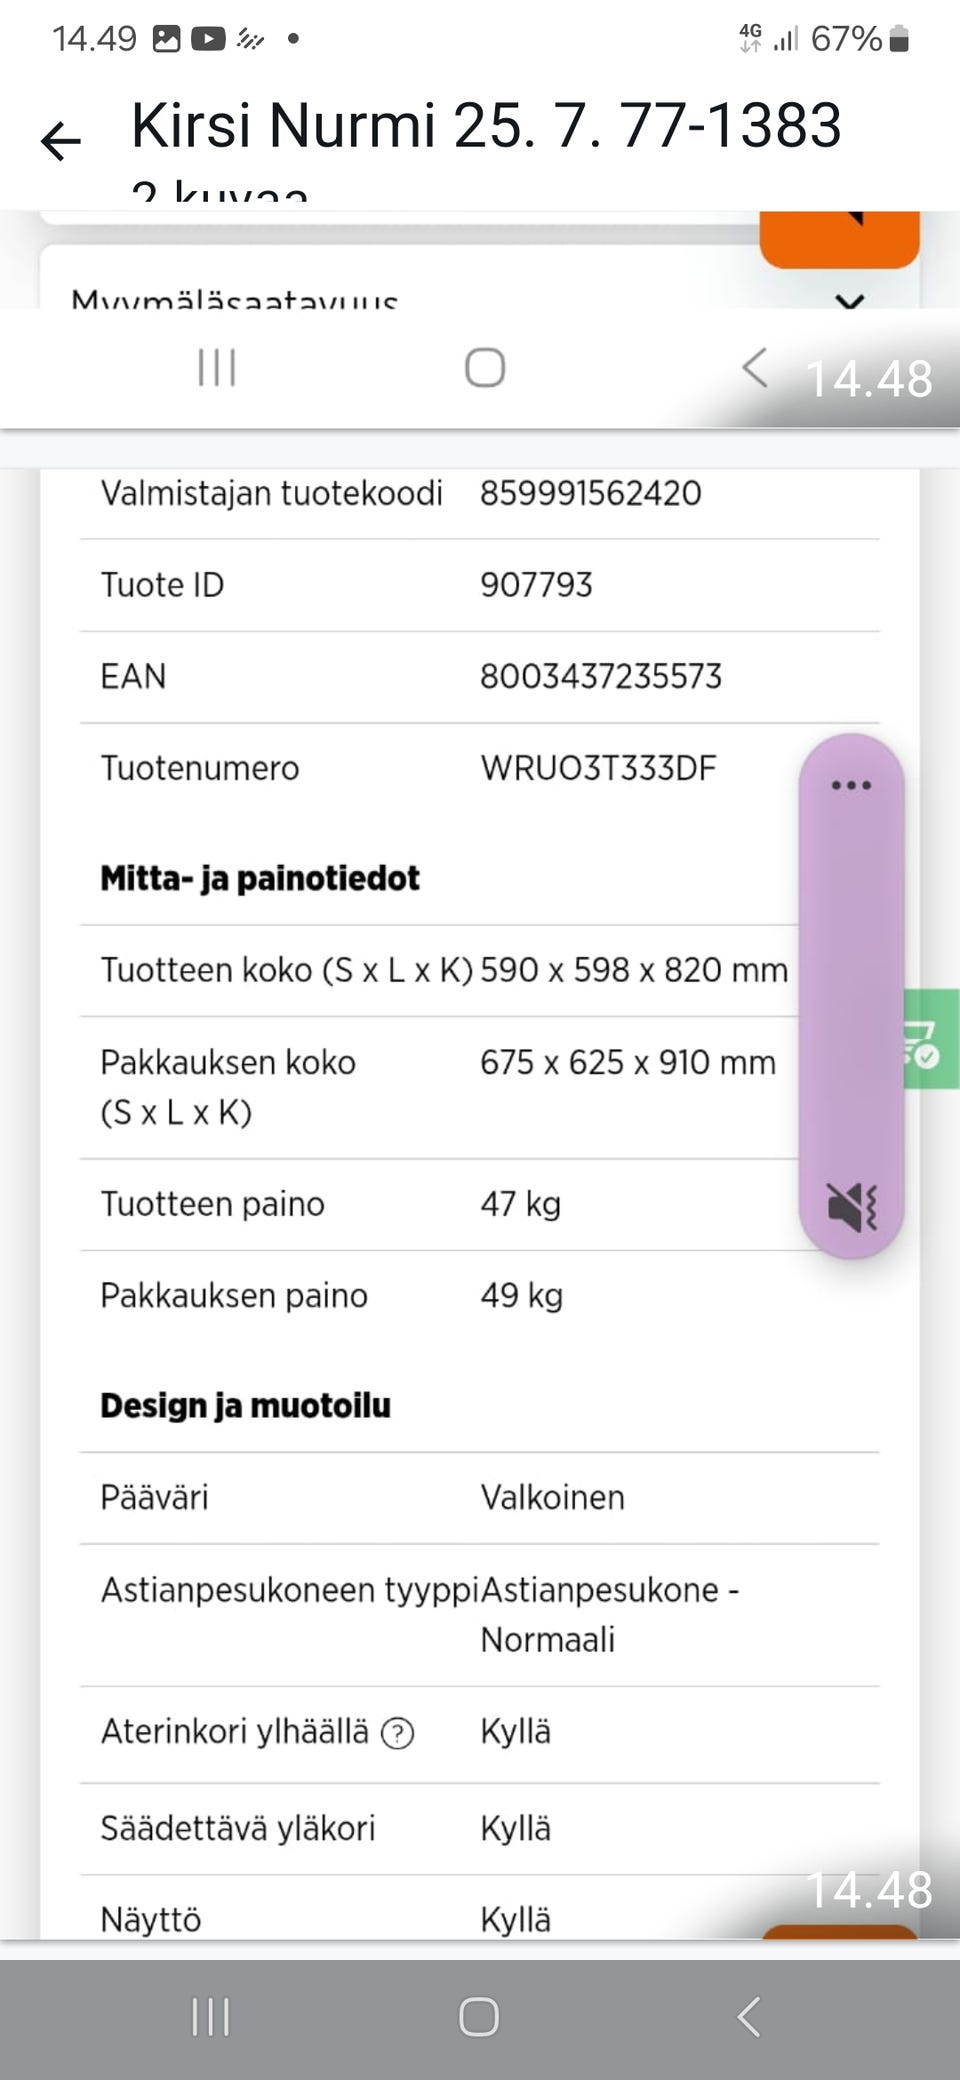Tap the Kirsi Nurmi conversation title

coord(486,126)
